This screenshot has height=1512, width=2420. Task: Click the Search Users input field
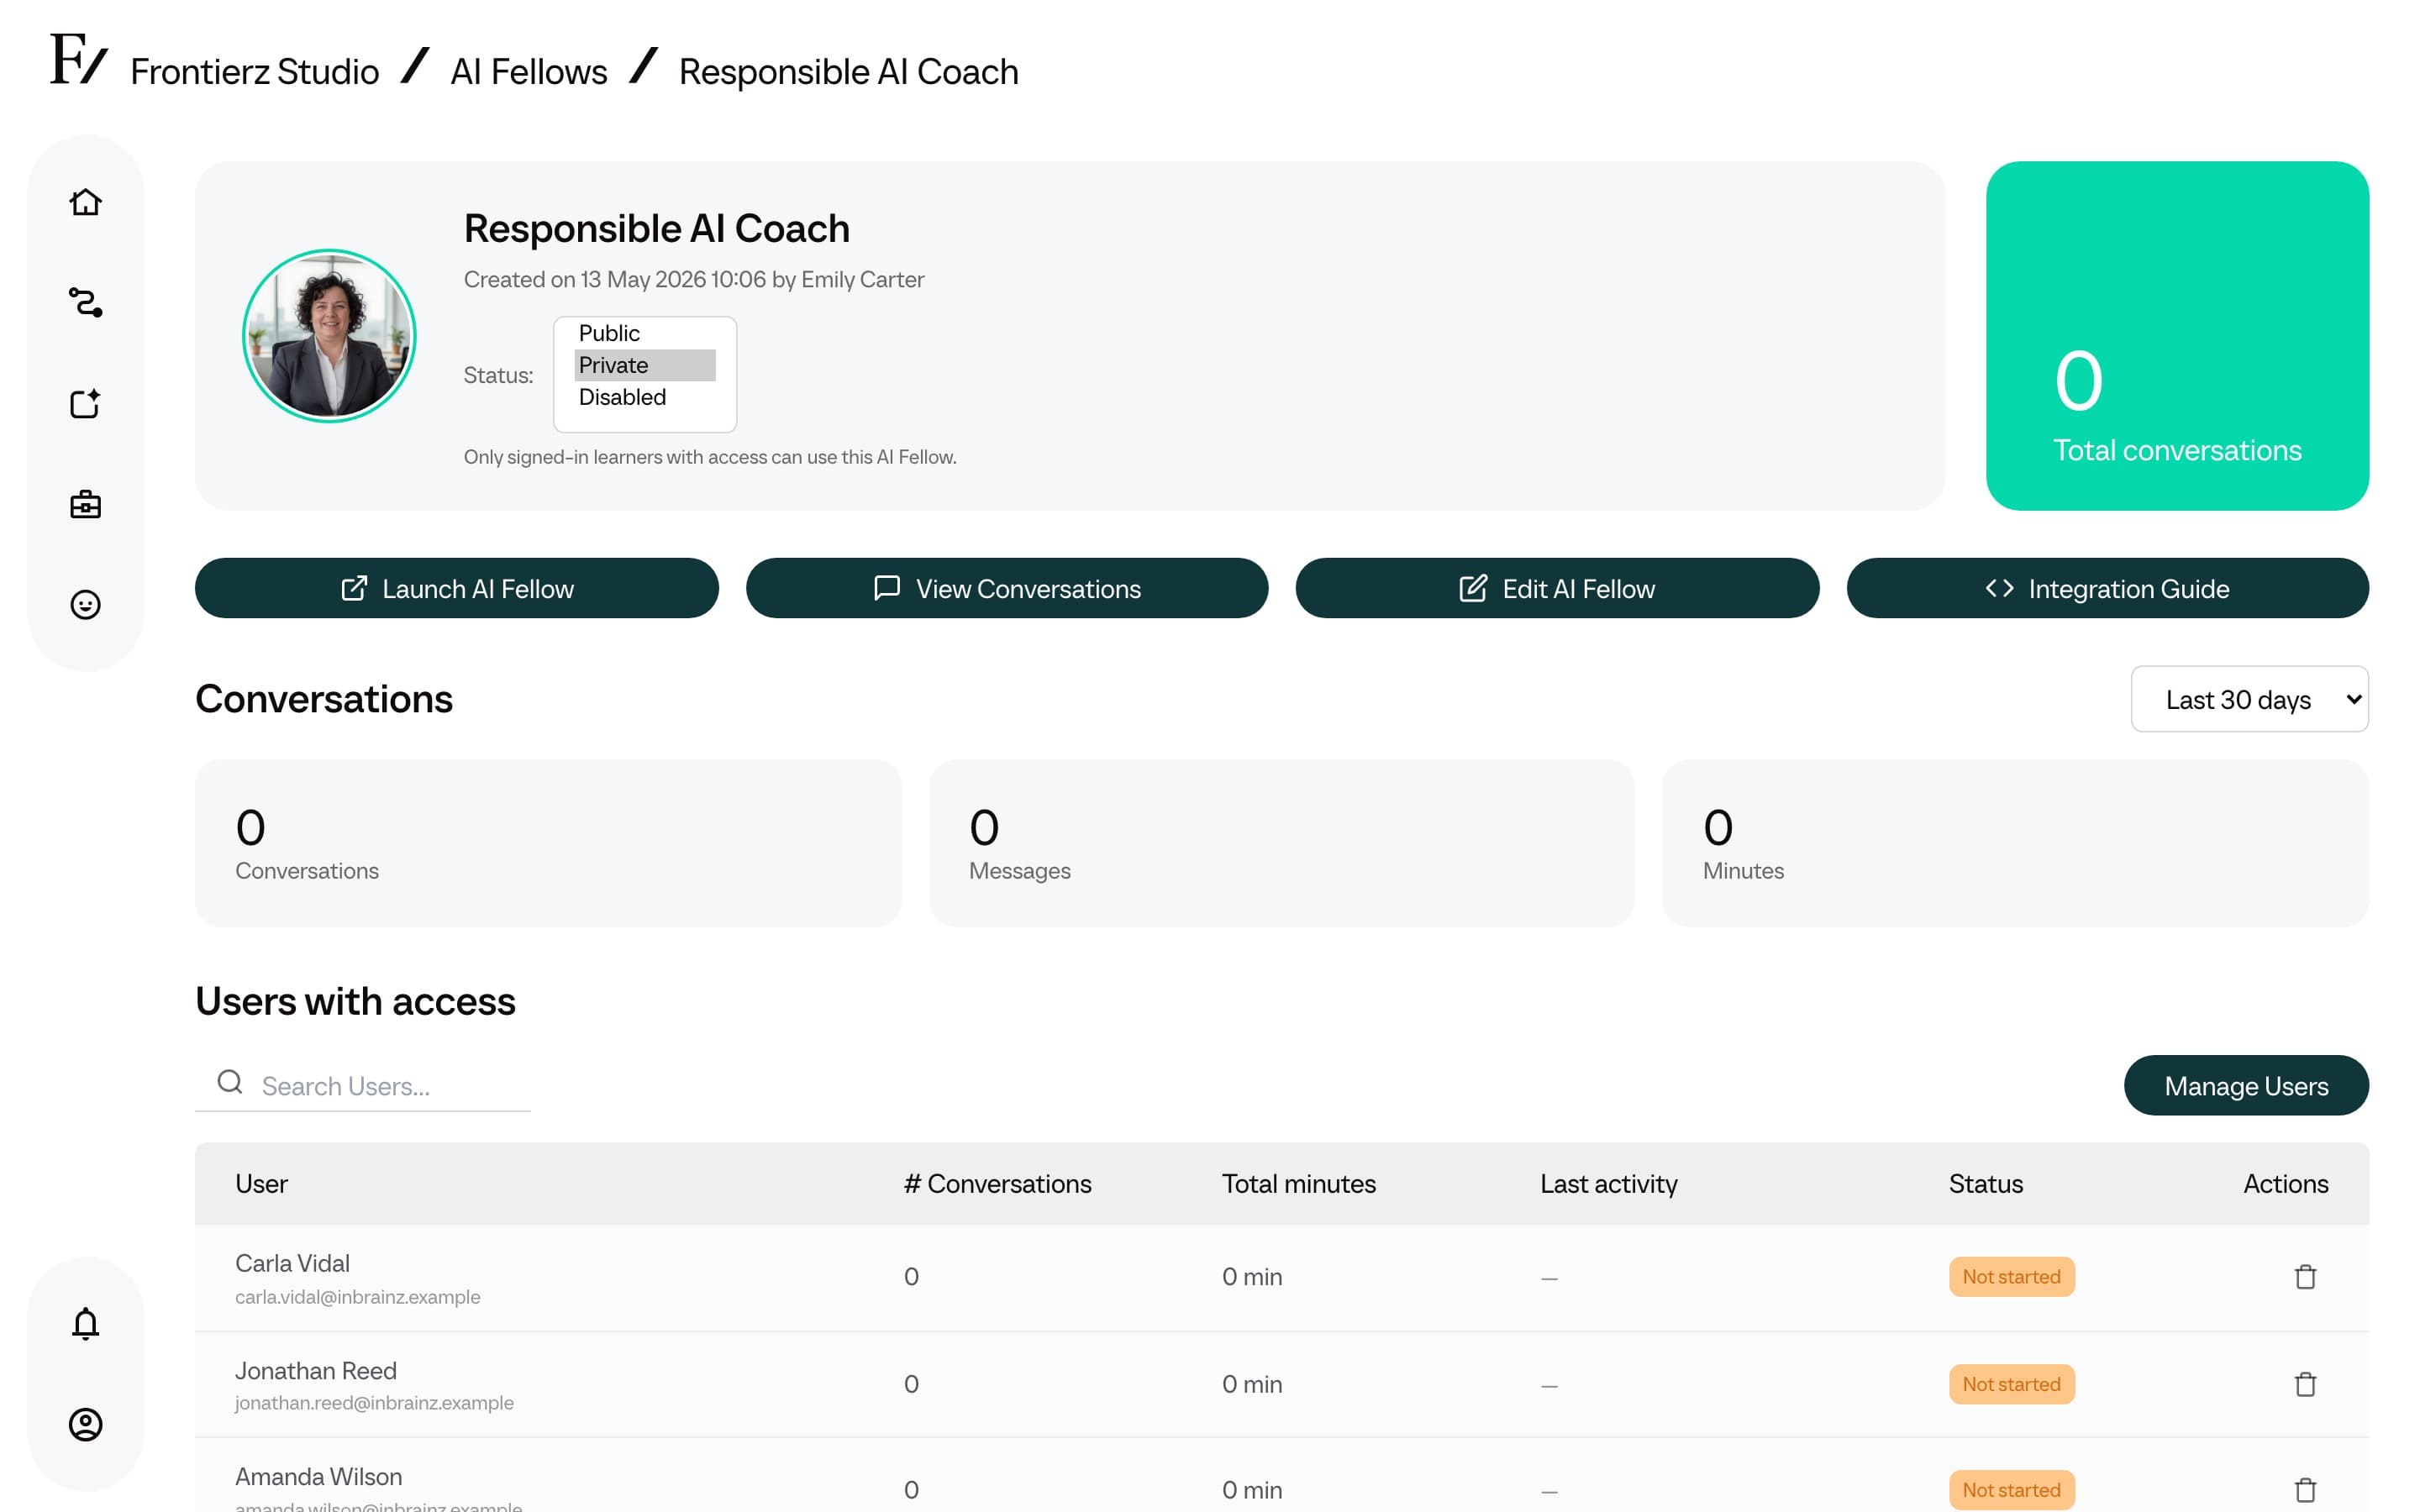click(x=363, y=1085)
